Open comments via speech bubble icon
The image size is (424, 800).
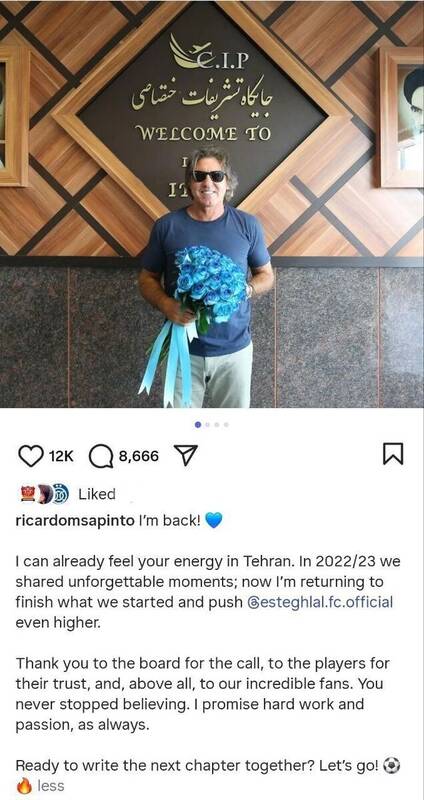point(101,456)
